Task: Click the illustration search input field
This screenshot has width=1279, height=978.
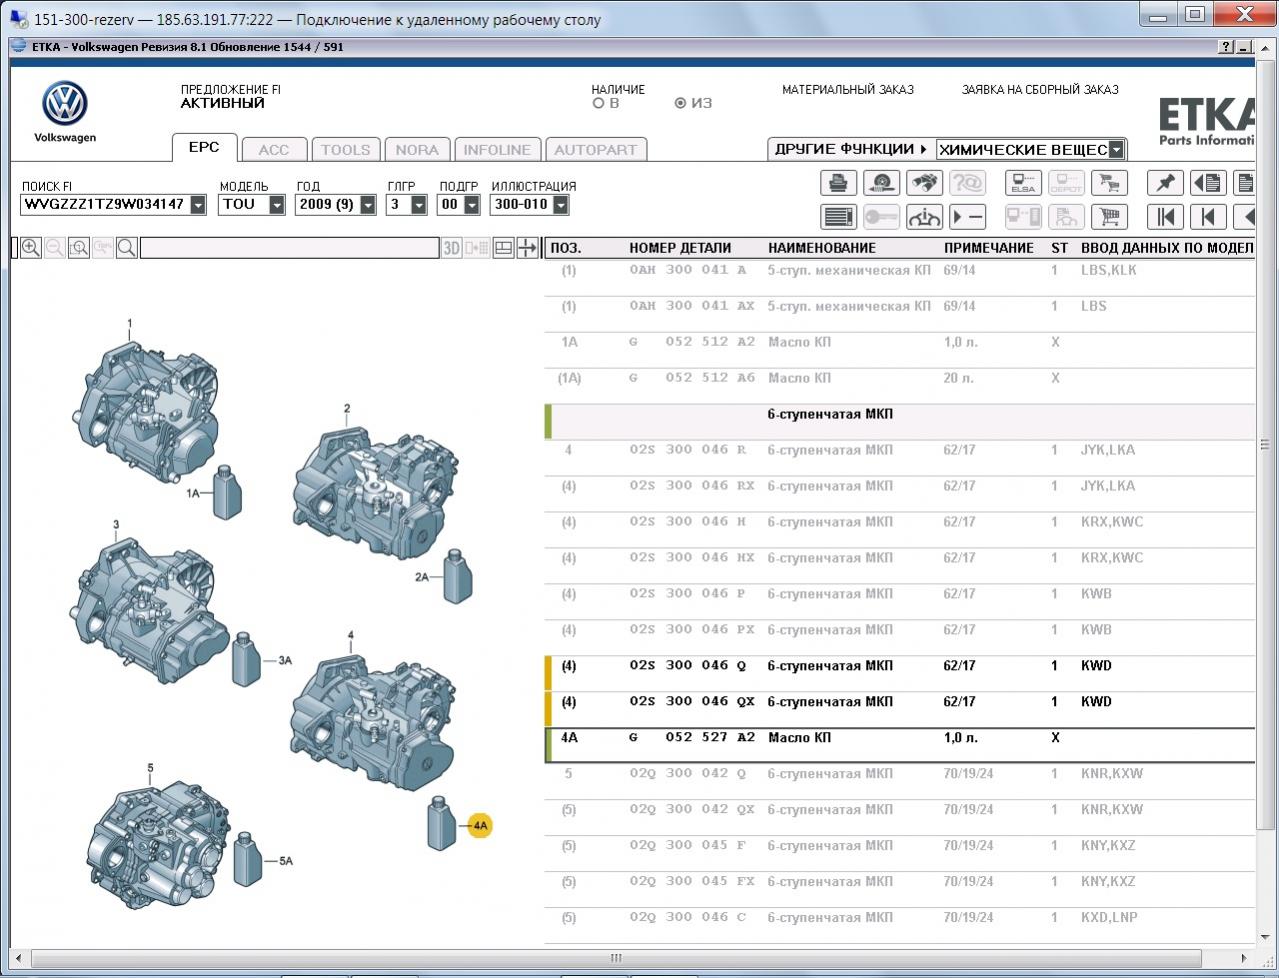Action: 290,248
